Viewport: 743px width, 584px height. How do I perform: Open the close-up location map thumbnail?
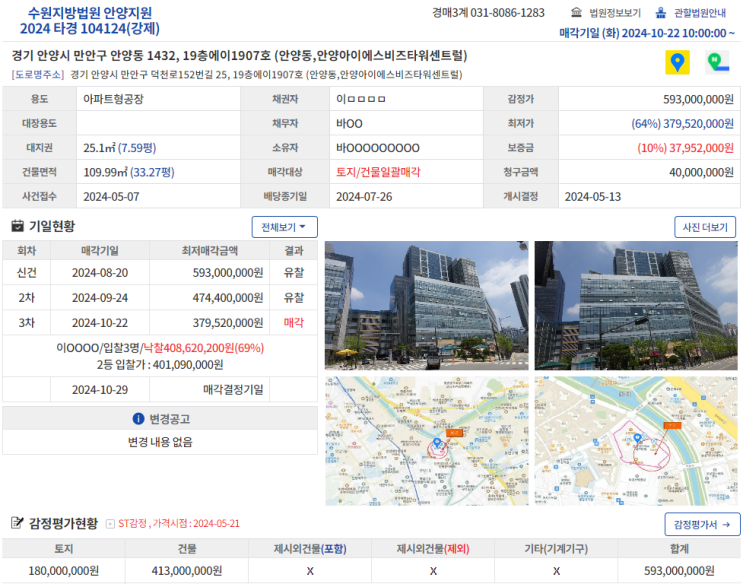coord(636,441)
